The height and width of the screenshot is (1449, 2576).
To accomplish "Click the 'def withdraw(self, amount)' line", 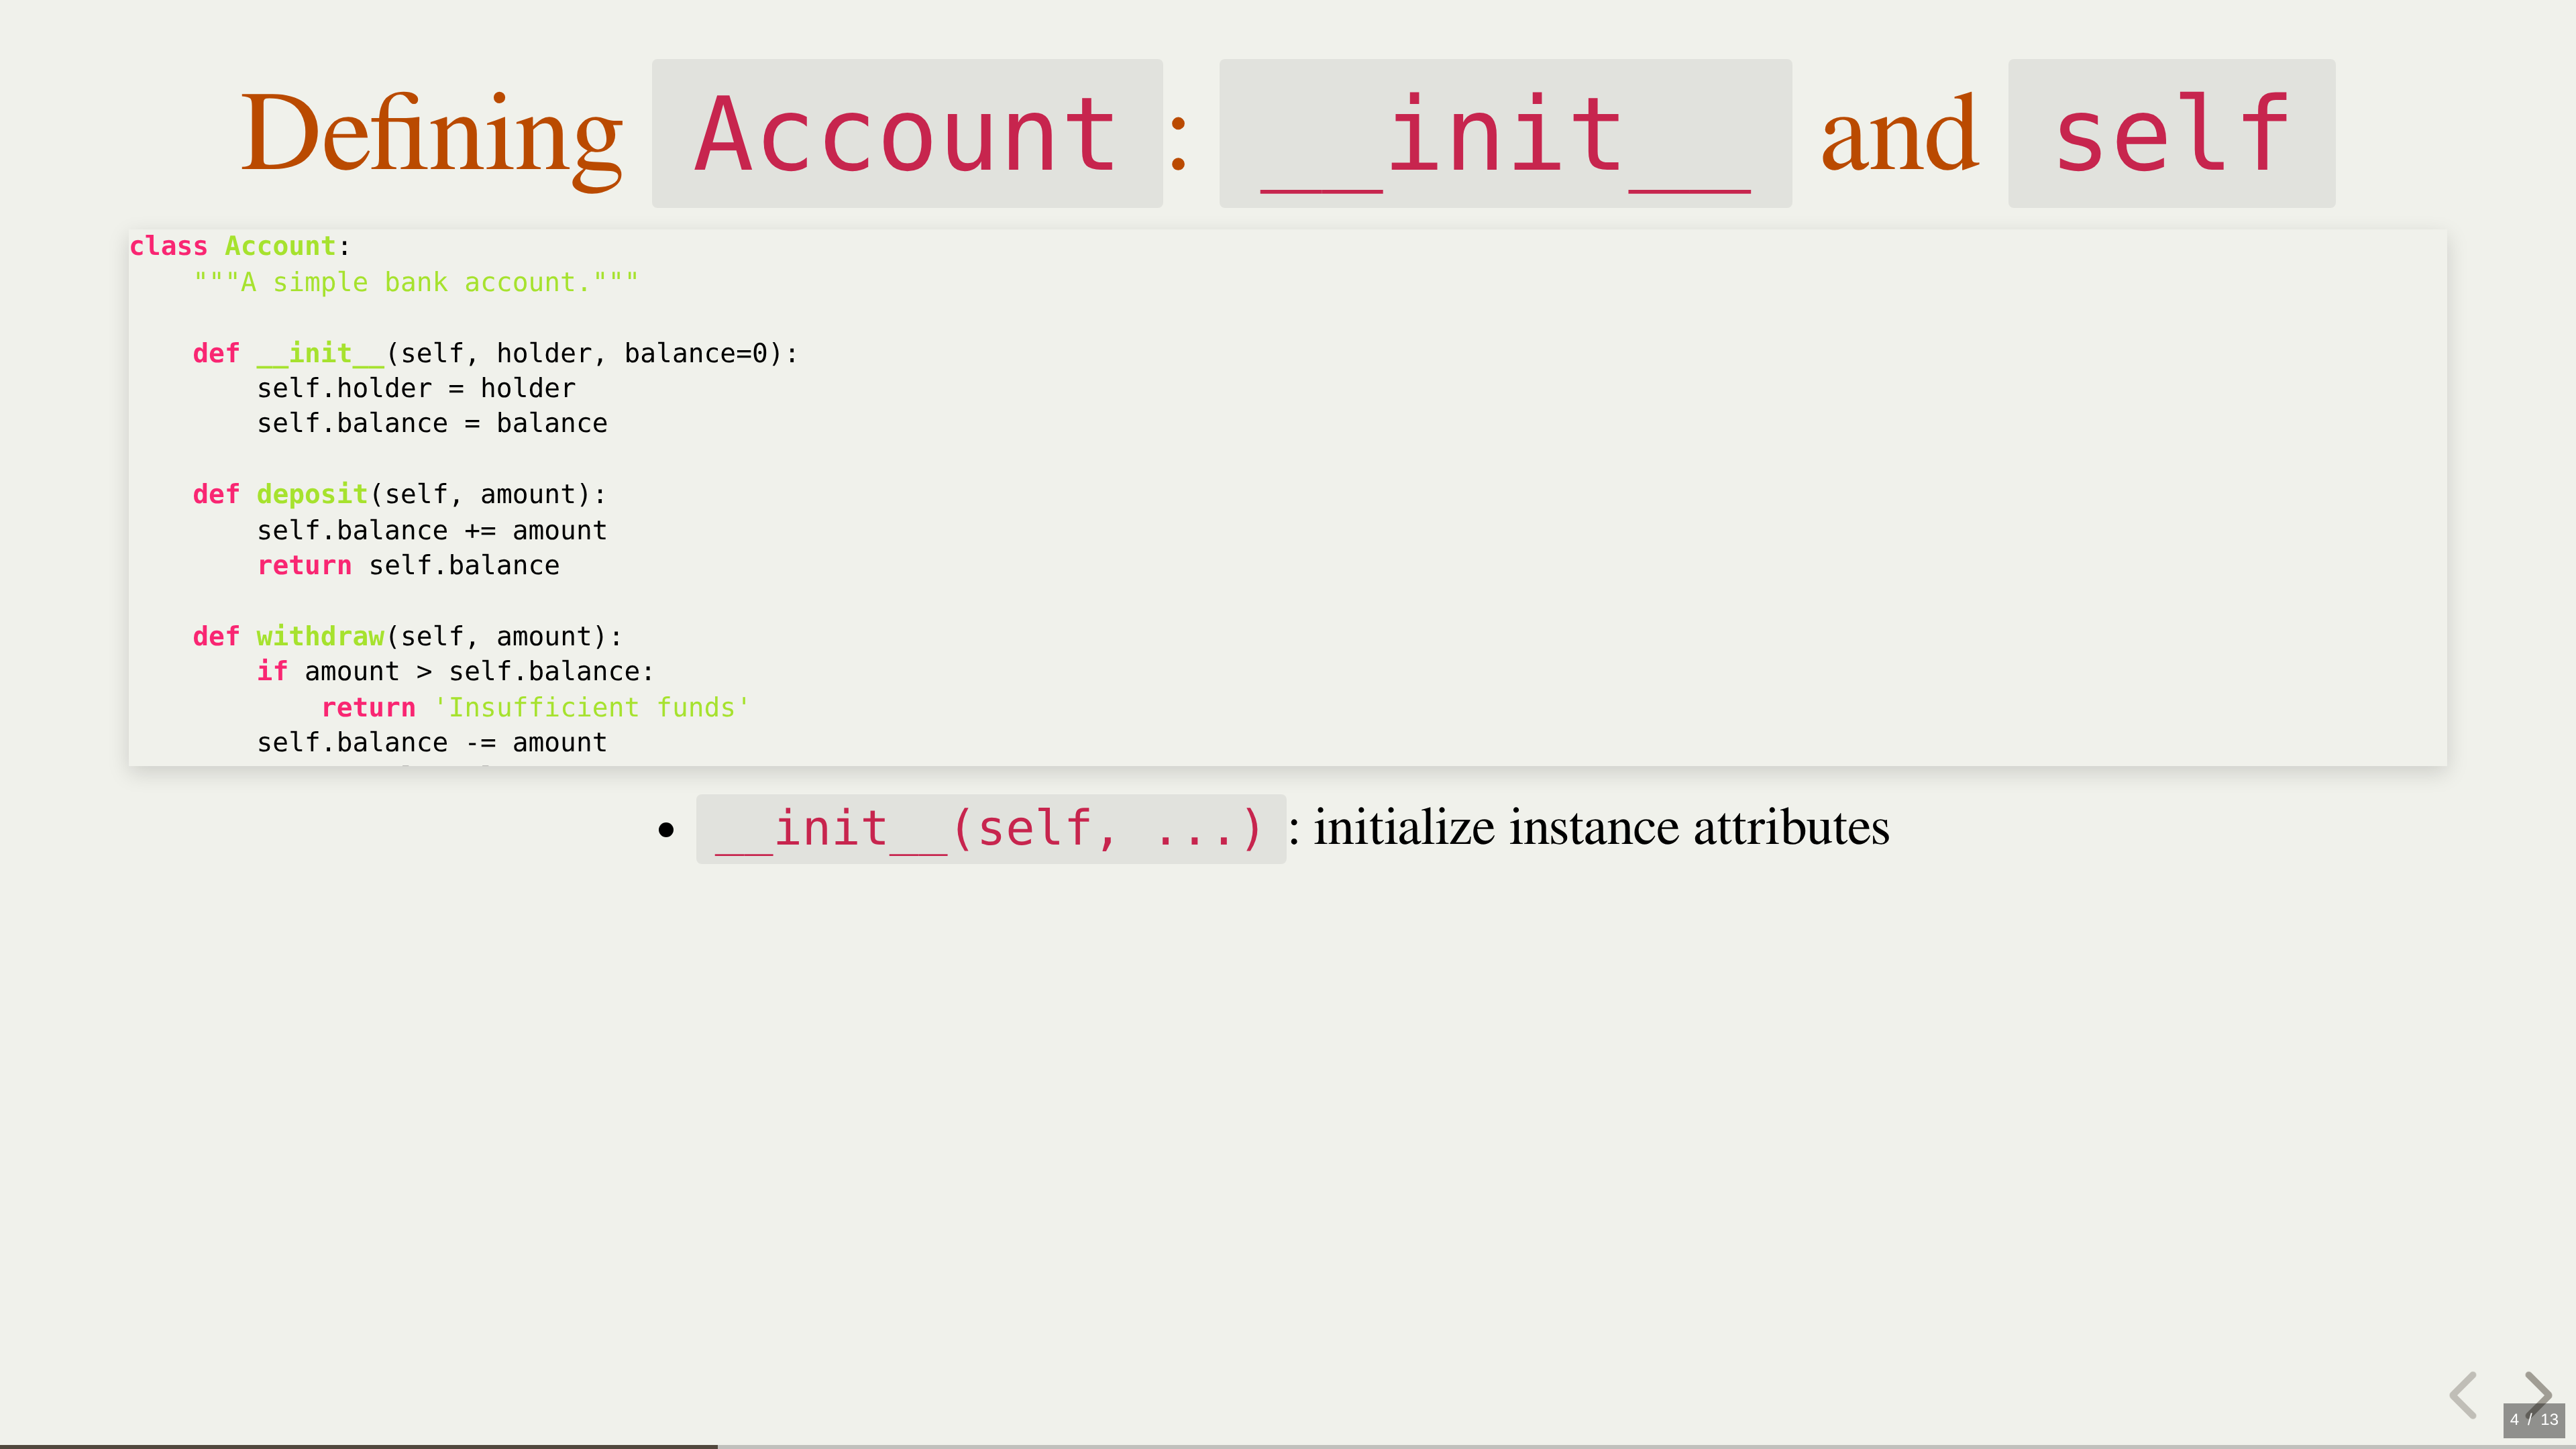I will pos(407,636).
